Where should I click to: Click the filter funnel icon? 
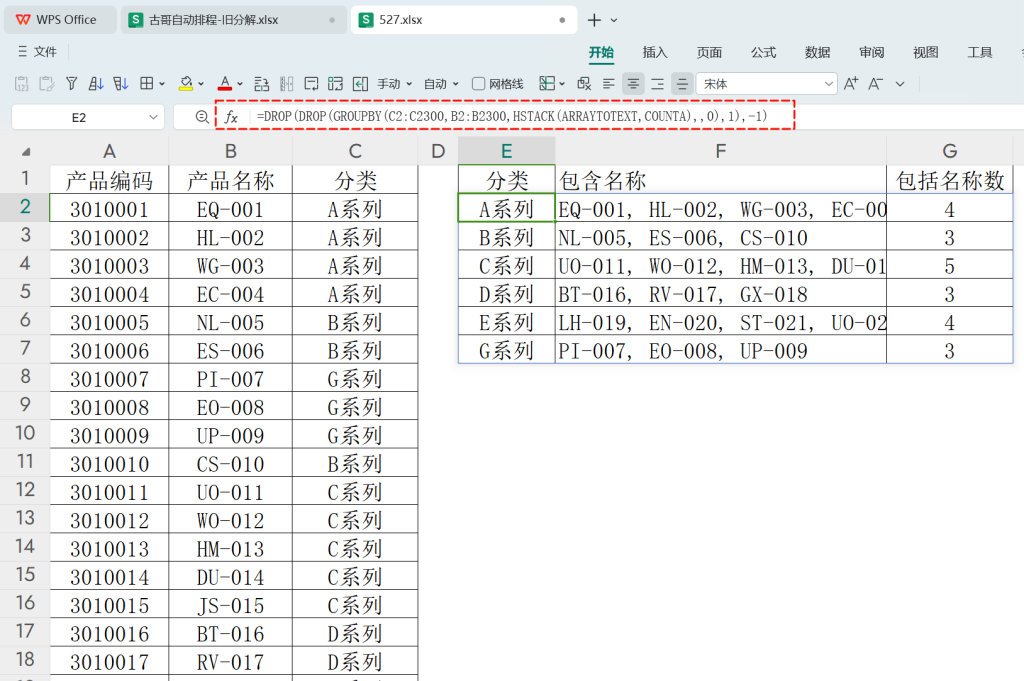72,84
